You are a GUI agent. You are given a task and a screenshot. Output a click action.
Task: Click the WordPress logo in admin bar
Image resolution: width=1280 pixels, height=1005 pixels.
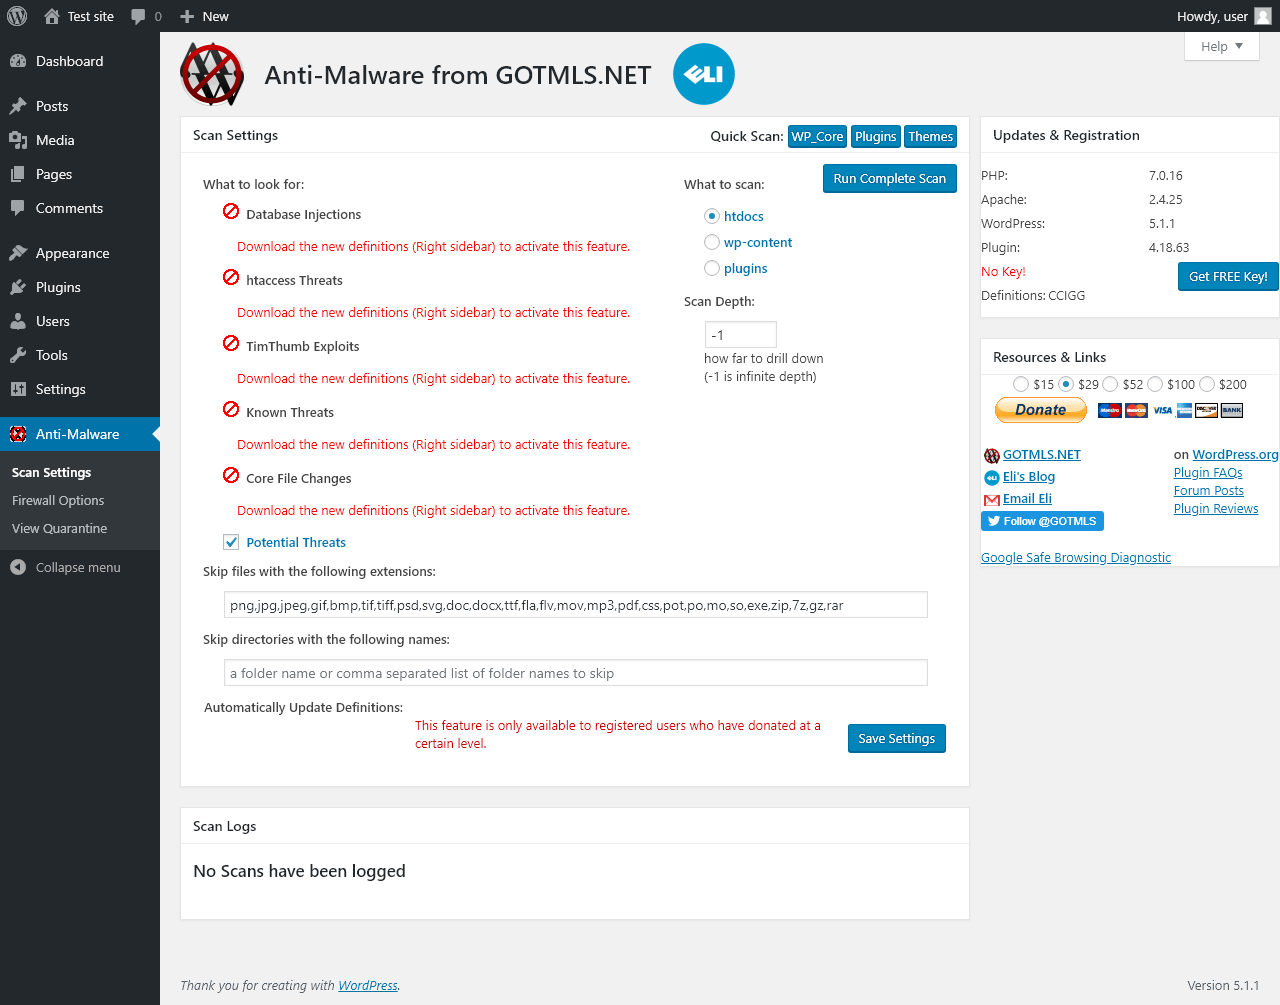[x=17, y=16]
